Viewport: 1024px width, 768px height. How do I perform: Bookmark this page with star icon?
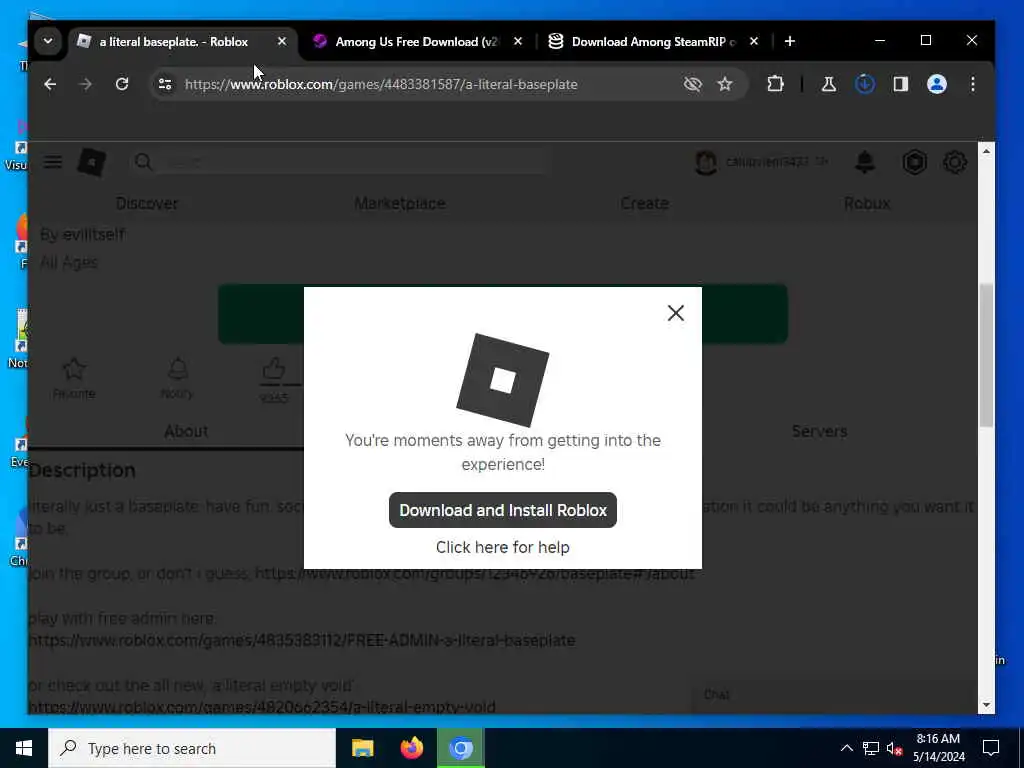click(x=725, y=84)
